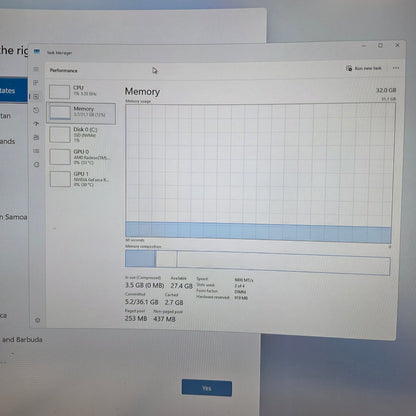Click the Yes button in setup window
Screen dimensions: 416x416
tap(207, 388)
